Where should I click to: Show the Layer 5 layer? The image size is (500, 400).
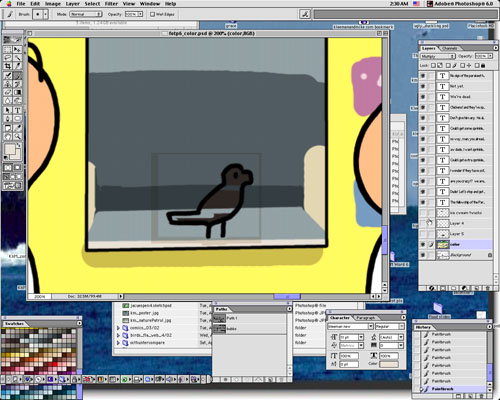coord(423,234)
